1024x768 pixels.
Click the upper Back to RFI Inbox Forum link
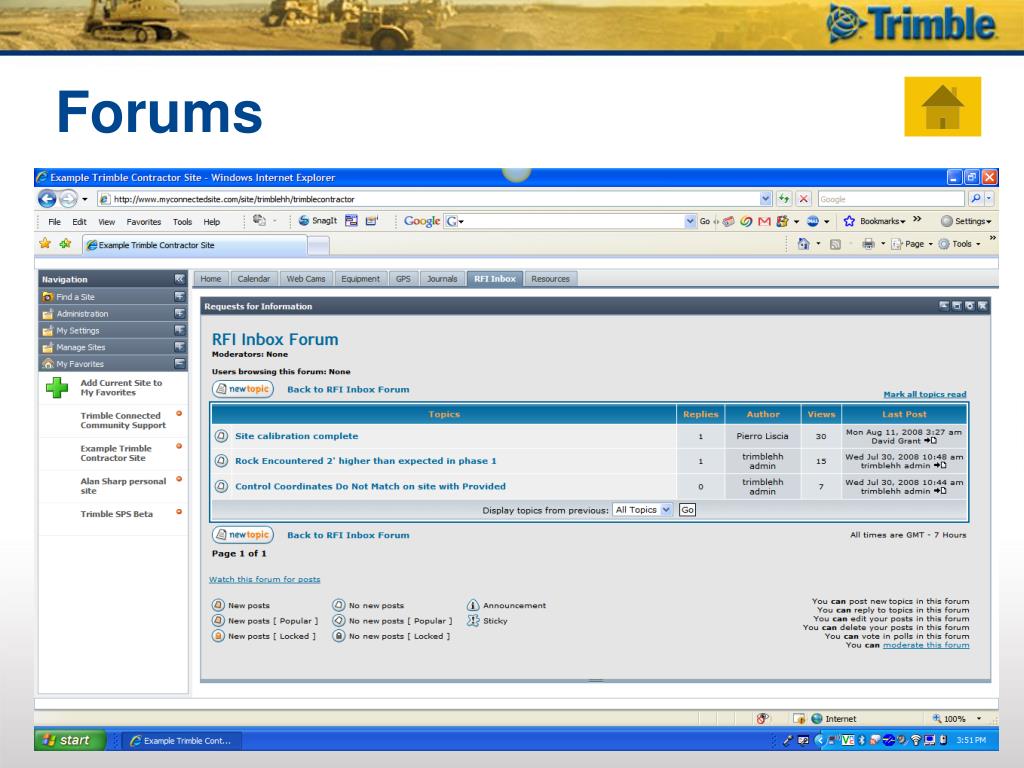point(348,389)
